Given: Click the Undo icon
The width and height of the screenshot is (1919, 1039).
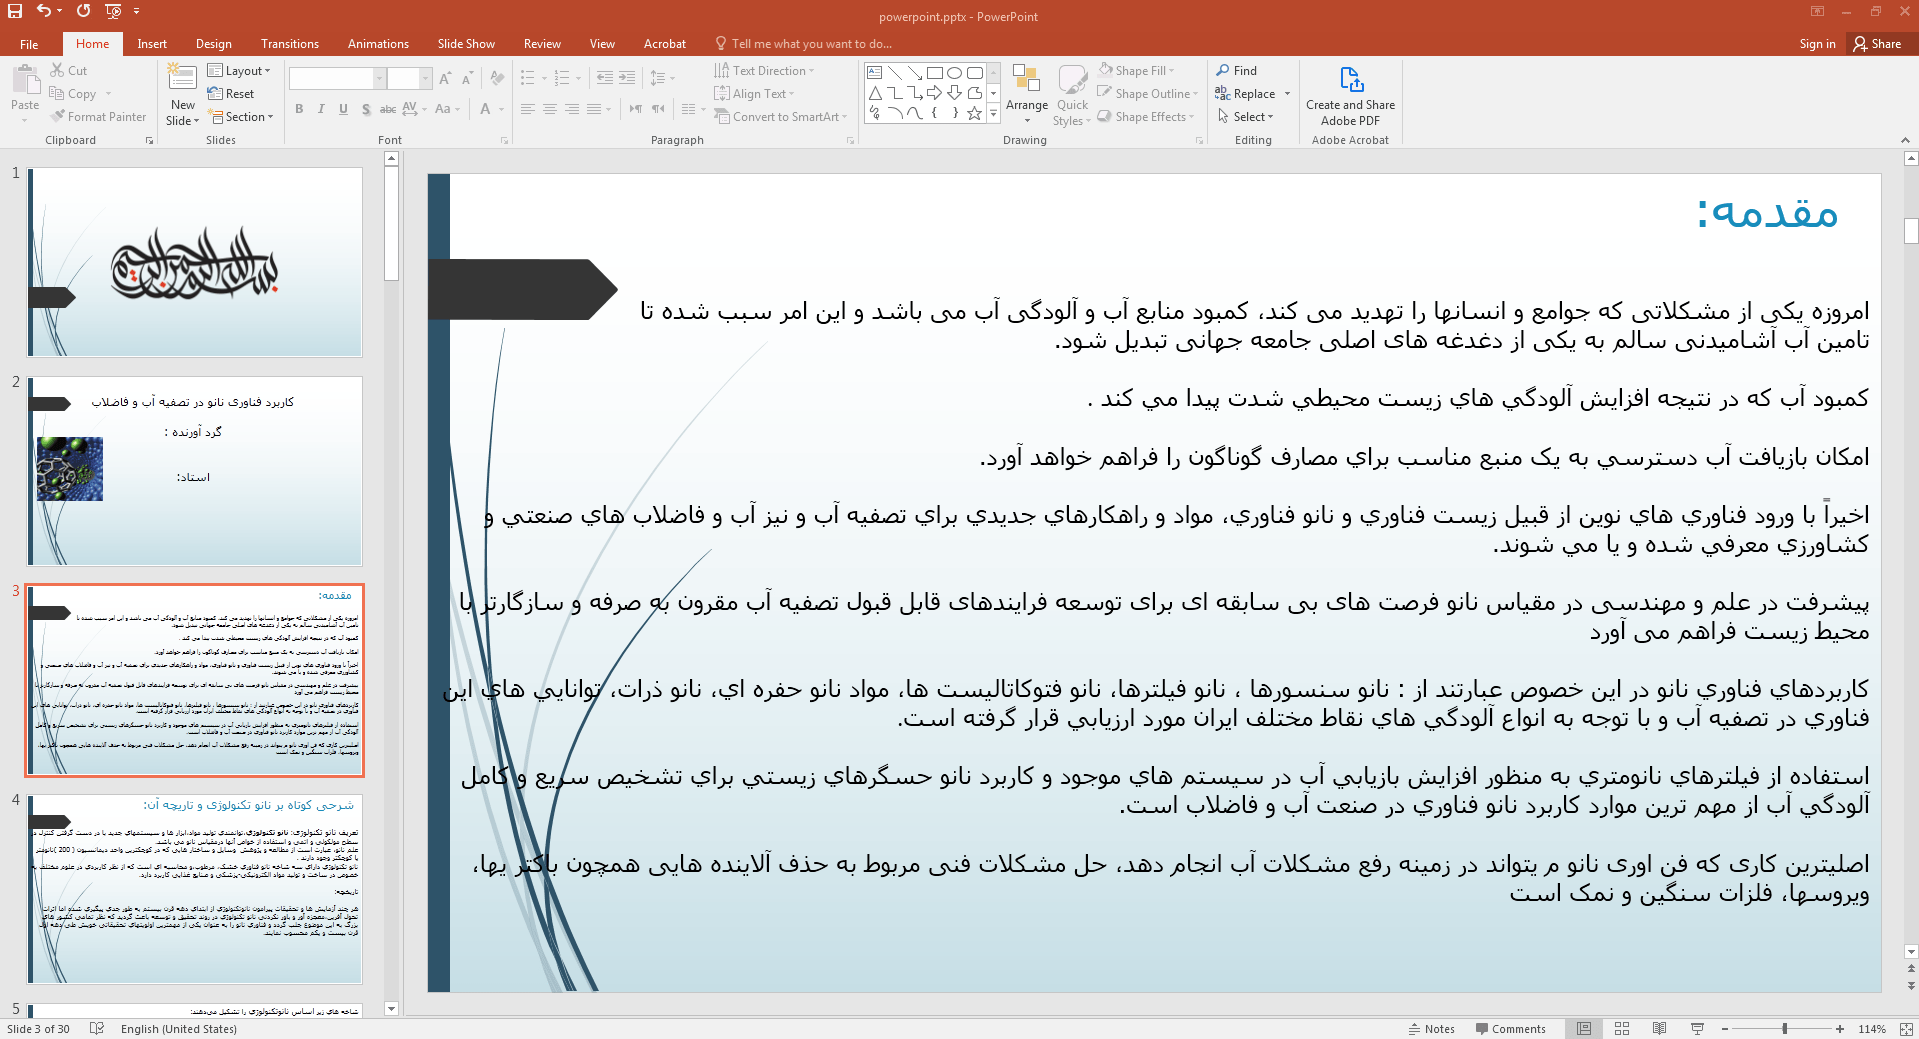Looking at the screenshot, I should [43, 11].
